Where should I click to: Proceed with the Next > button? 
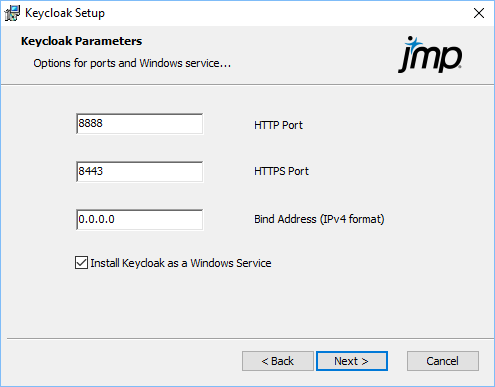pyautogui.click(x=352, y=361)
